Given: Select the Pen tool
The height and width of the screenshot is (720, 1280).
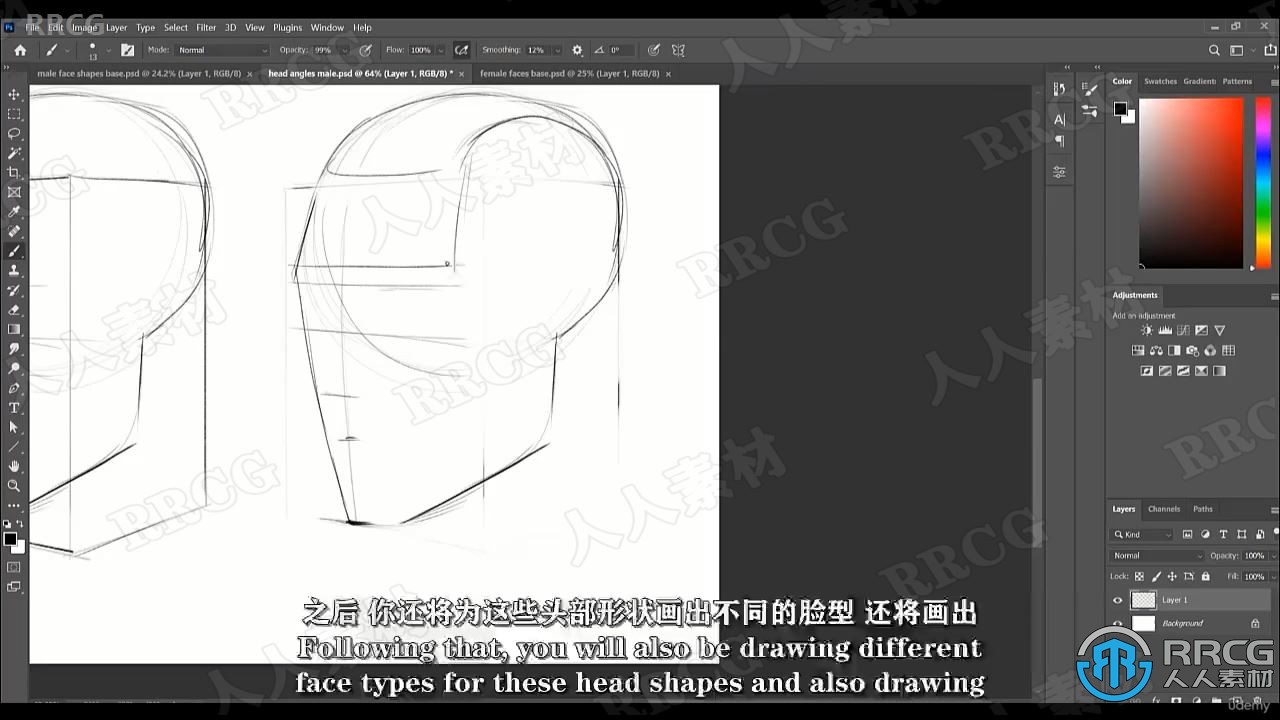Looking at the screenshot, I should coord(14,388).
